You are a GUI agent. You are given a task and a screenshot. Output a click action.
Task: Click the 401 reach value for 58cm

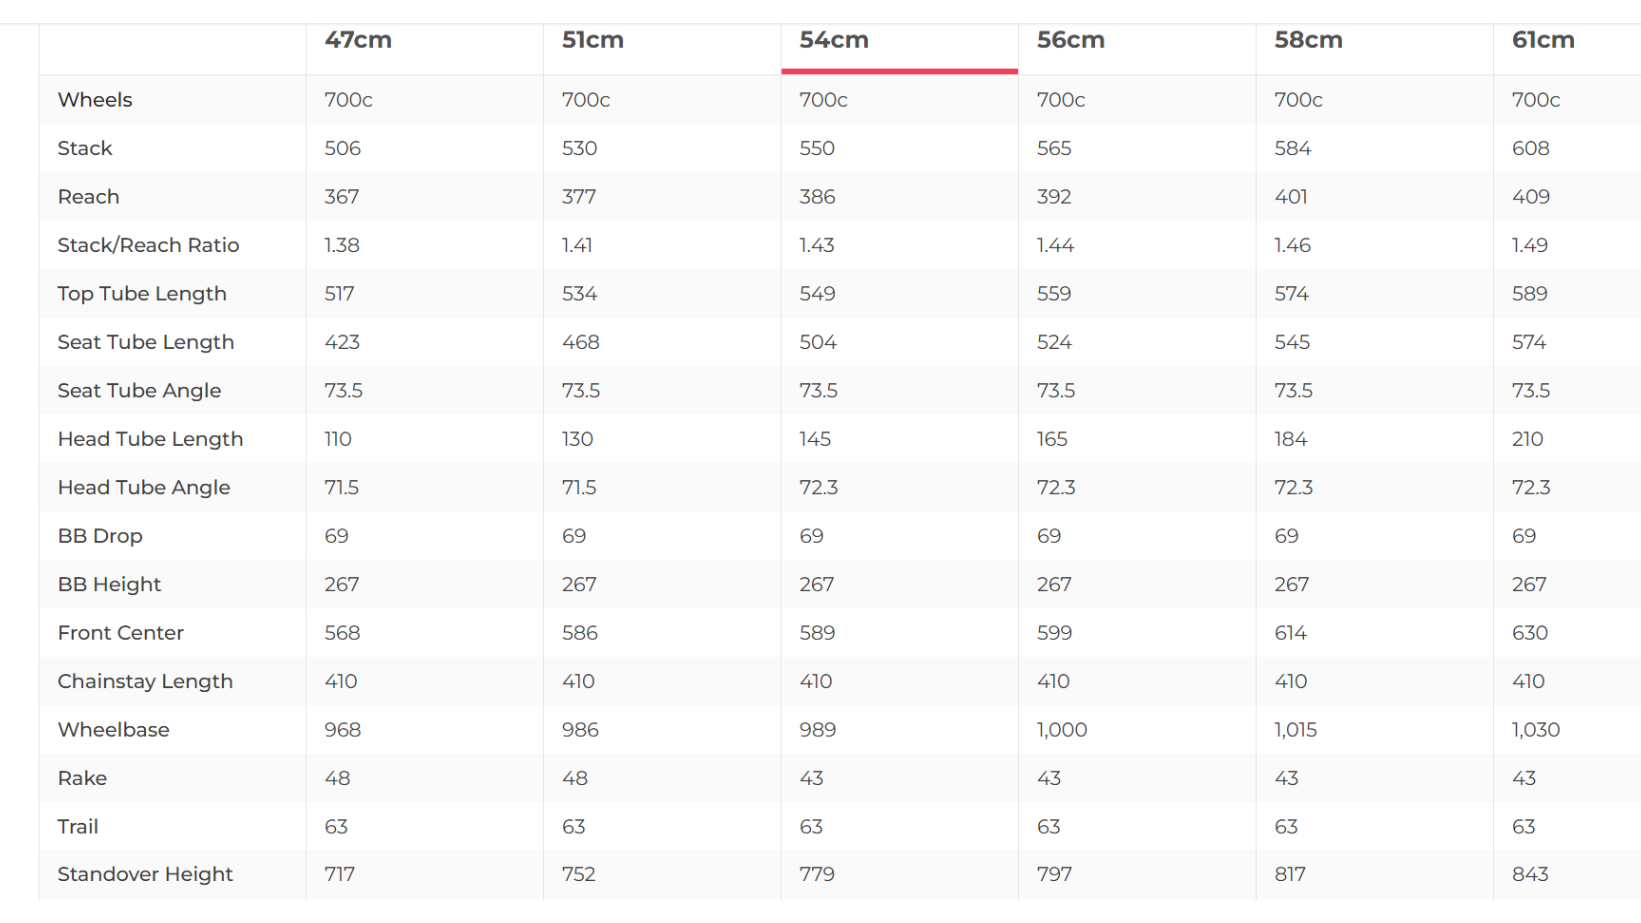tap(1290, 197)
